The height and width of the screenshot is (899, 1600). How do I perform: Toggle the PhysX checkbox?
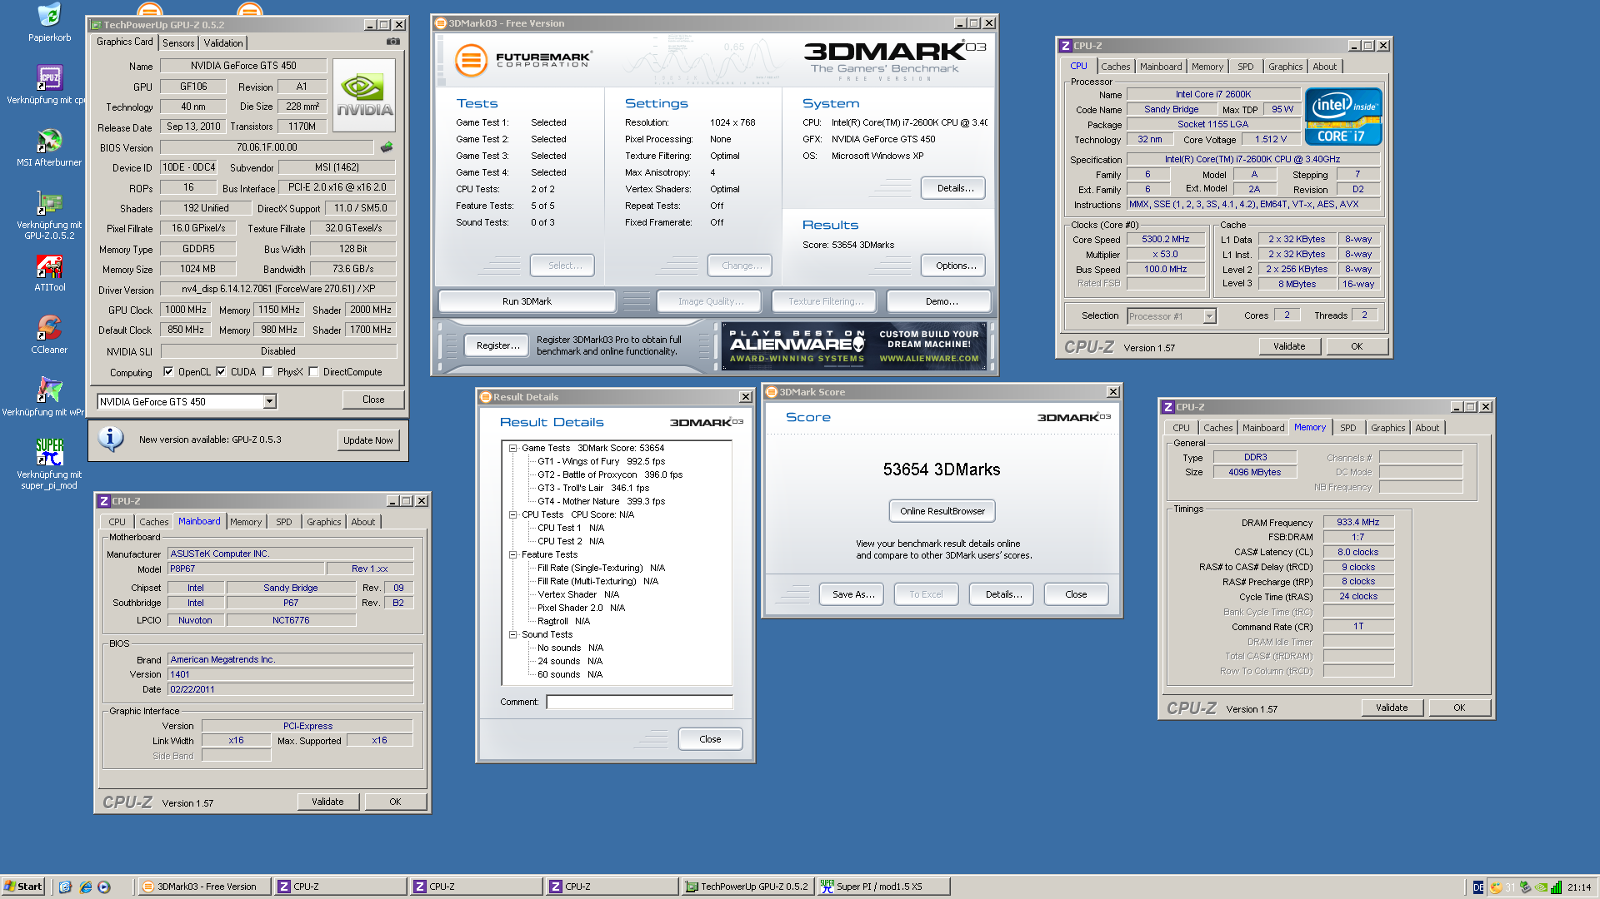267,372
